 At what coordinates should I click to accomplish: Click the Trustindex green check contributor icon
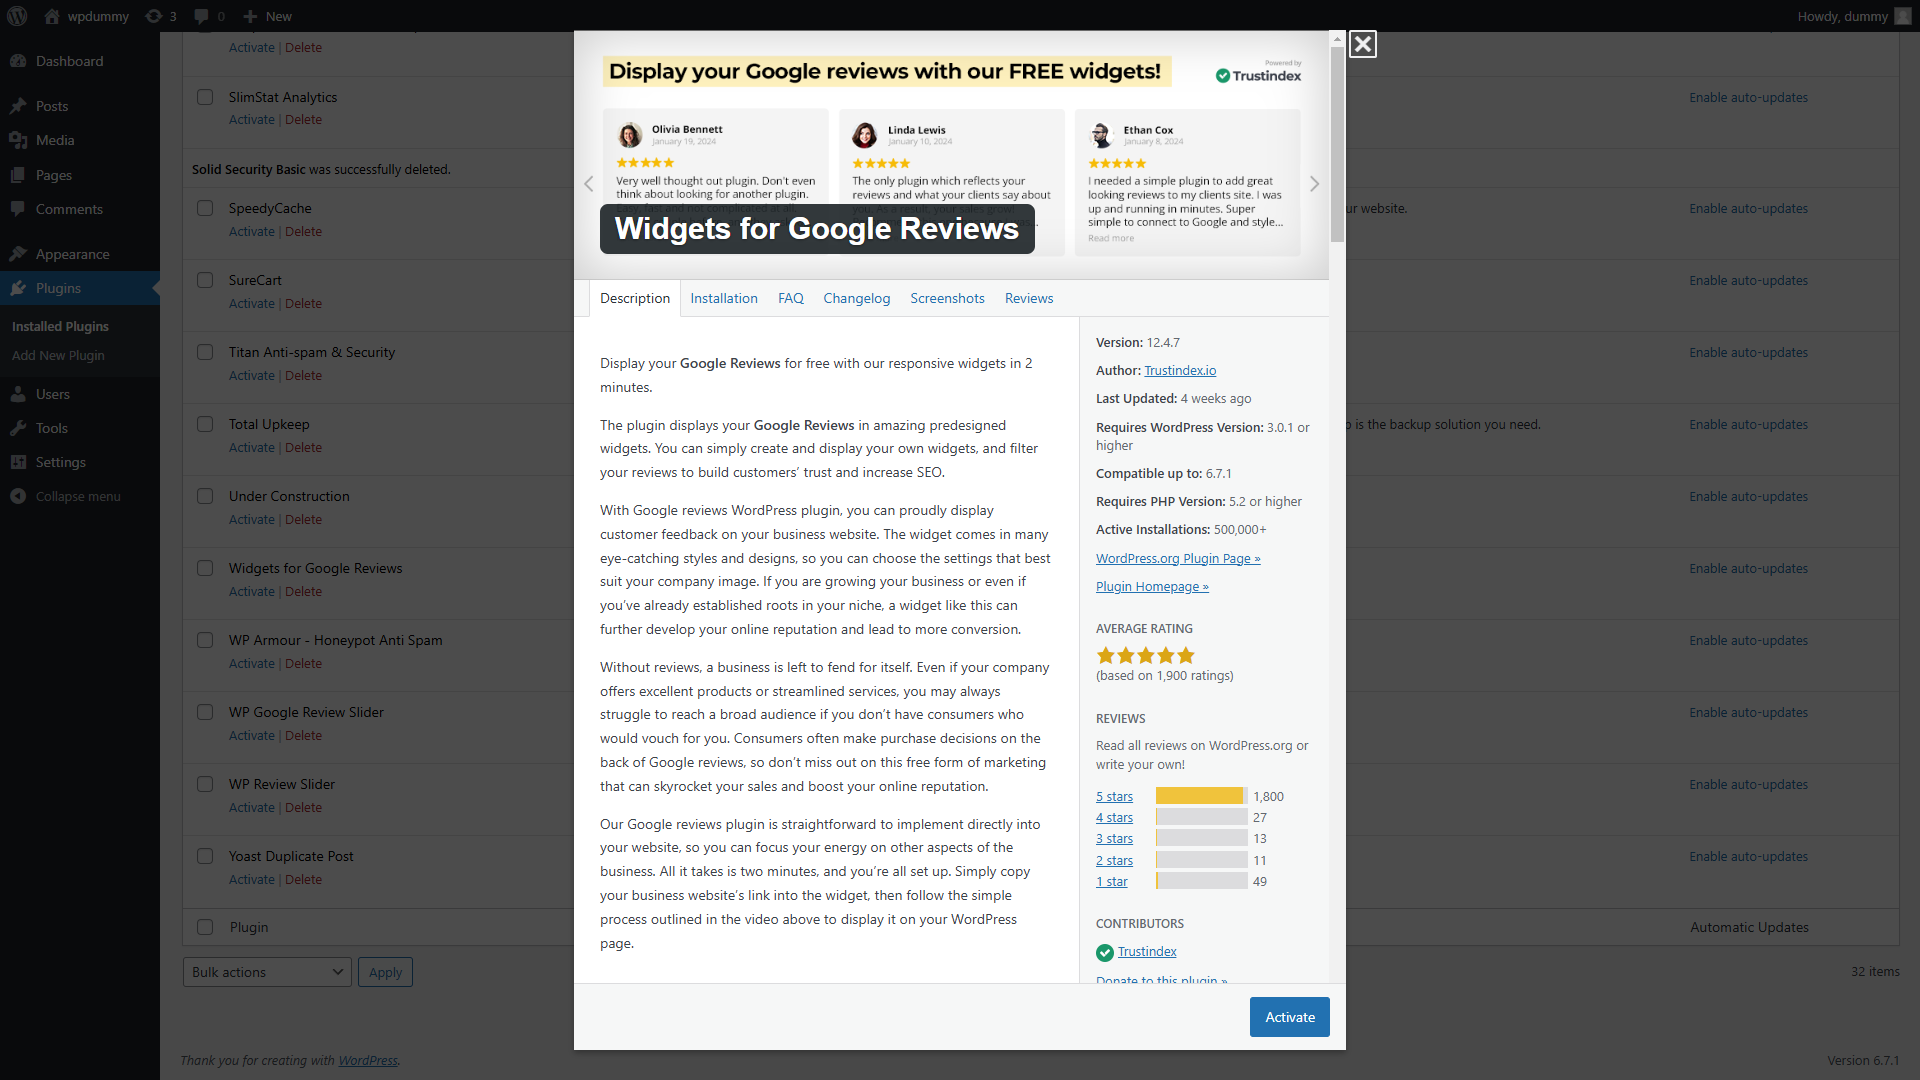tap(1105, 952)
